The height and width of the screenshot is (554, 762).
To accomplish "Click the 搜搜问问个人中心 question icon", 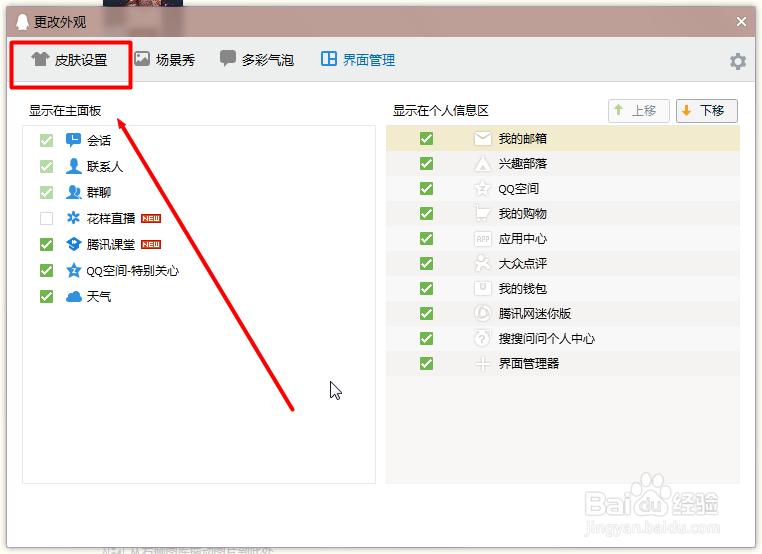I will coord(483,339).
